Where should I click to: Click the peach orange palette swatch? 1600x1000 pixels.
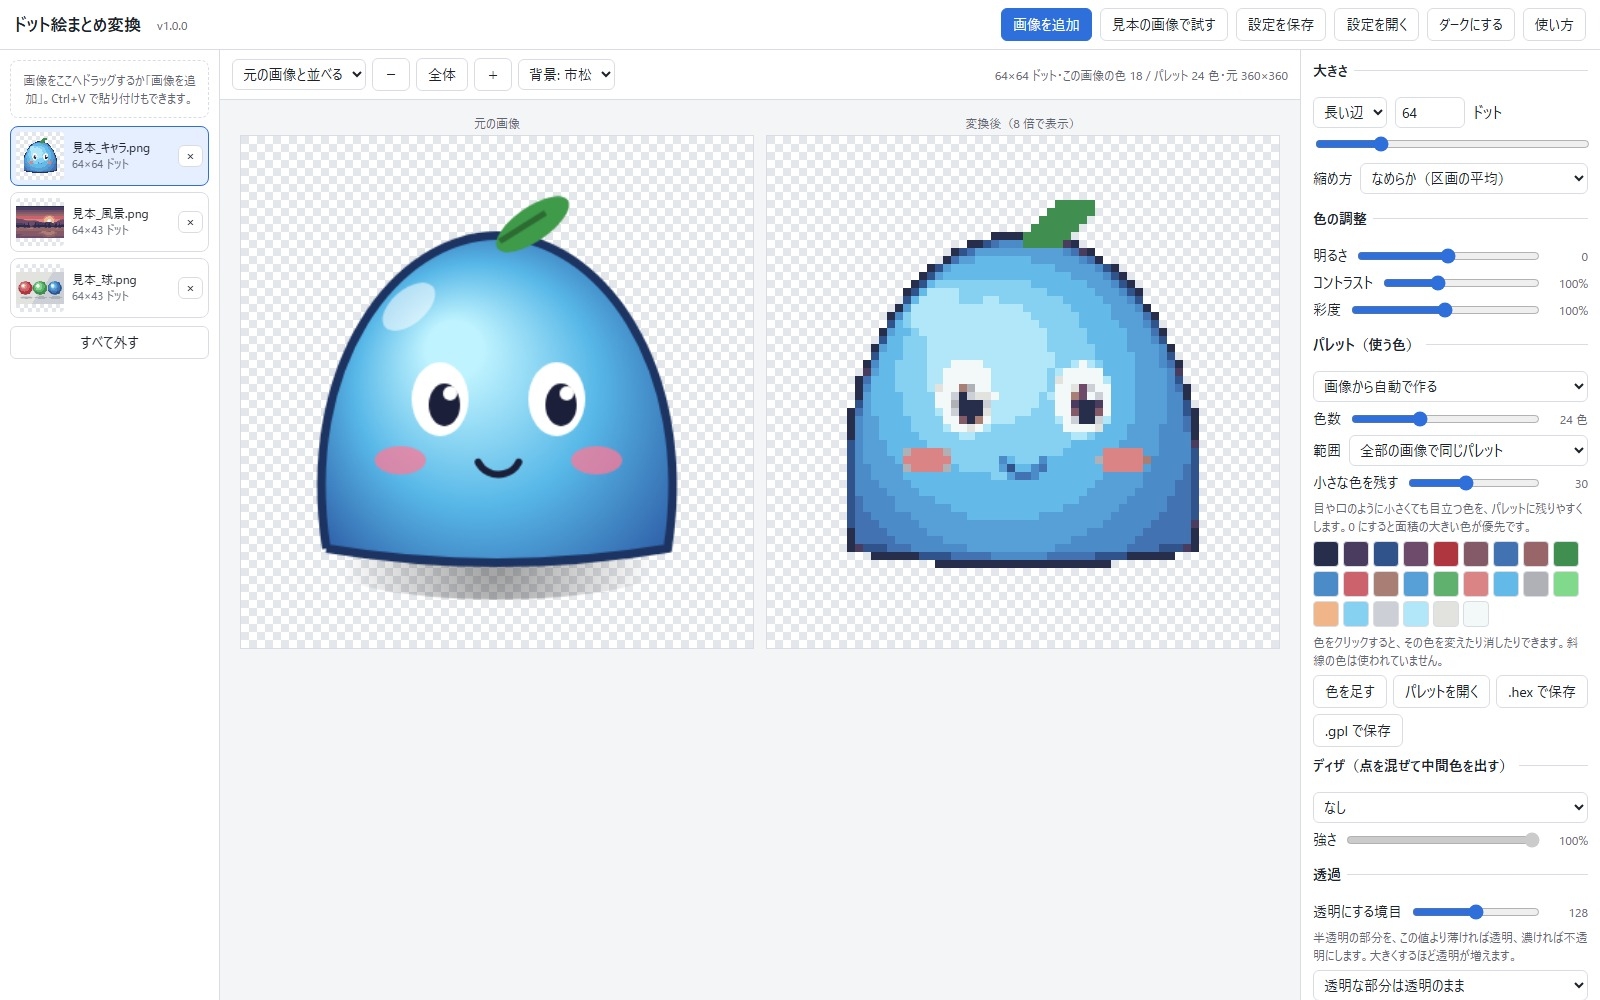[x=1326, y=614]
